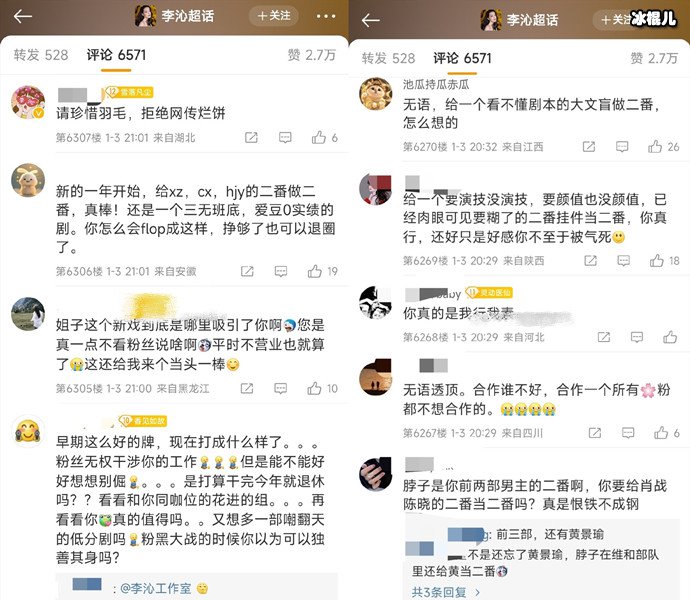Image resolution: width=690 pixels, height=600 pixels.
Task: Like the comment on floor 6305
Action: click(314, 388)
